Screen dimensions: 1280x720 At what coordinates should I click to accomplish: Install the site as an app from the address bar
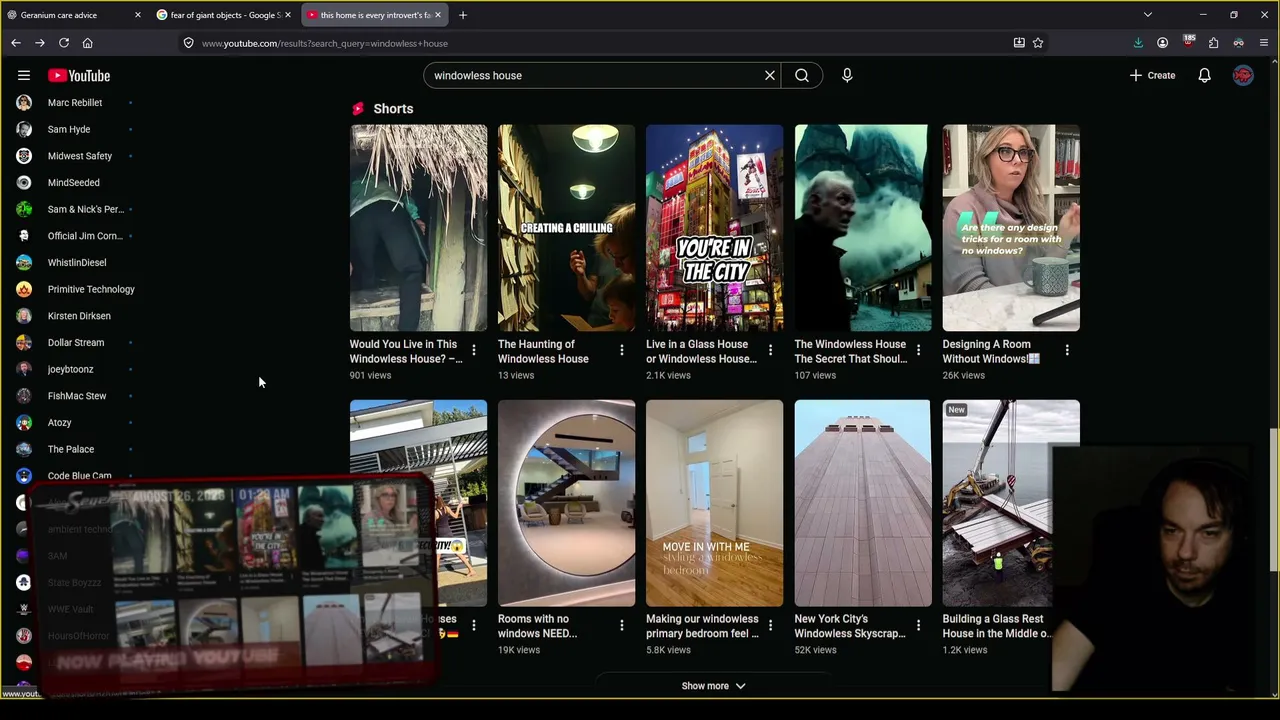[x=1019, y=43]
